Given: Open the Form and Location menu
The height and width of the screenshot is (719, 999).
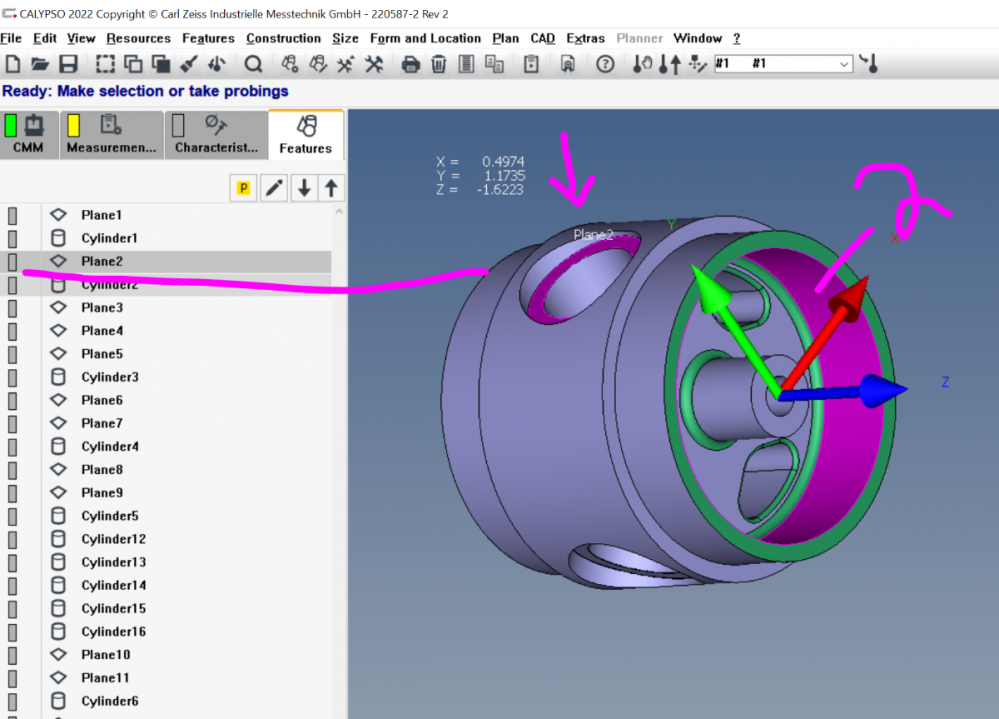Looking at the screenshot, I should (x=425, y=38).
